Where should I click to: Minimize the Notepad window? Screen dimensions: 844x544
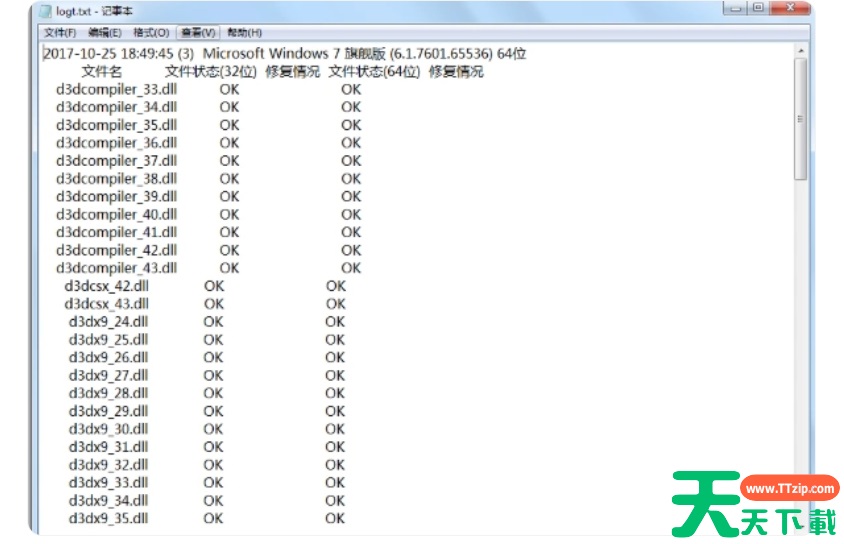738,8
